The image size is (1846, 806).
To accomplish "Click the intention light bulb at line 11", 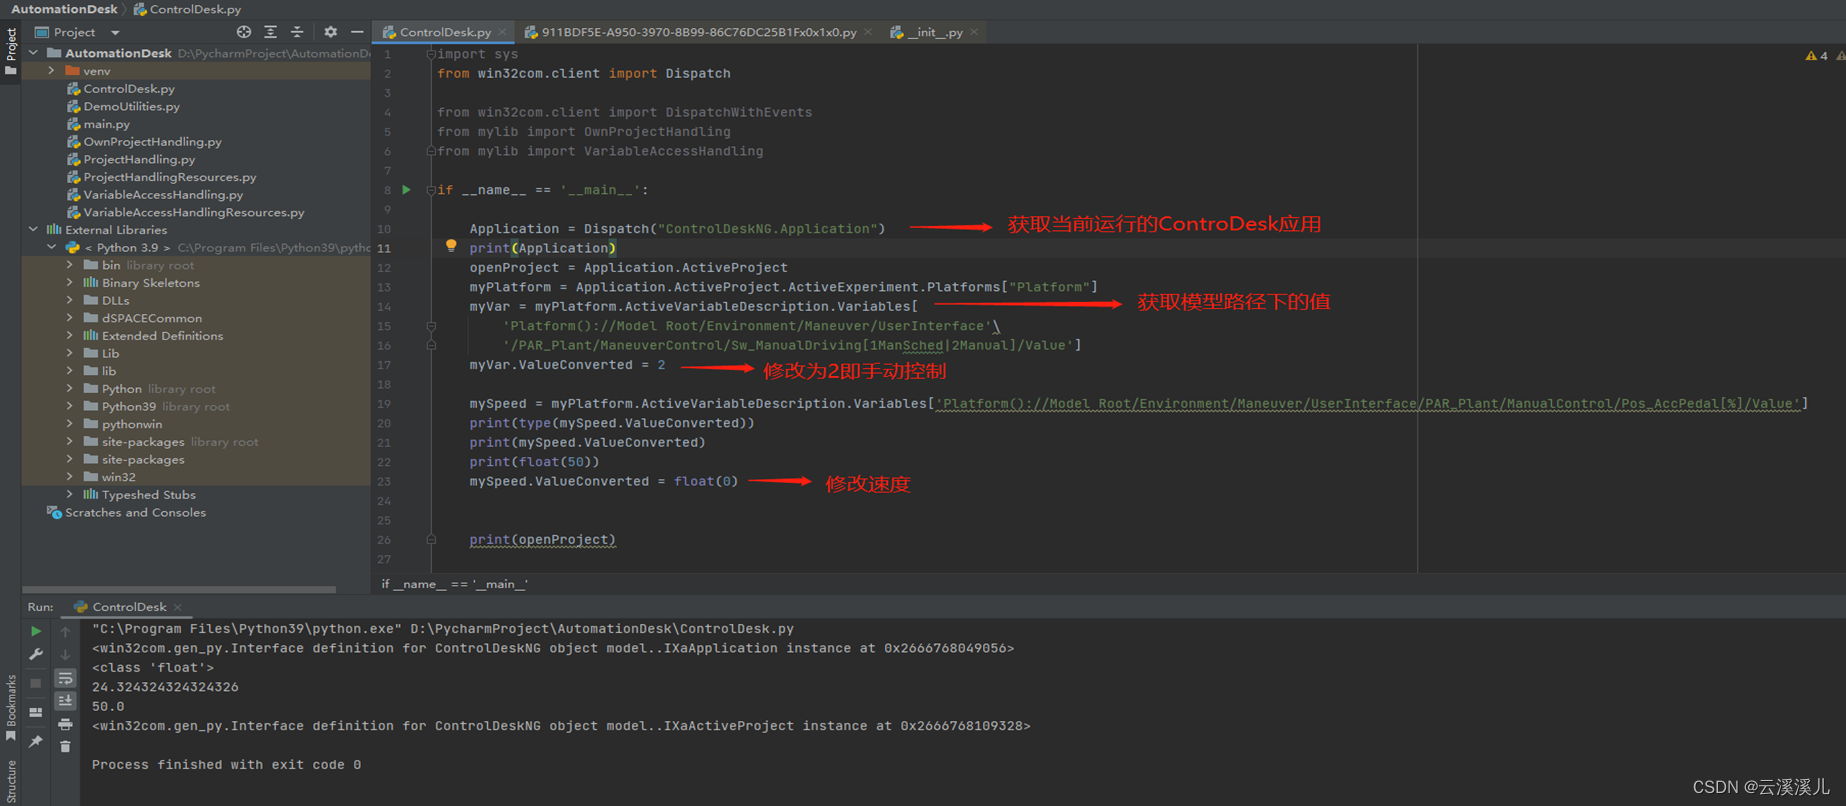I will tap(451, 246).
